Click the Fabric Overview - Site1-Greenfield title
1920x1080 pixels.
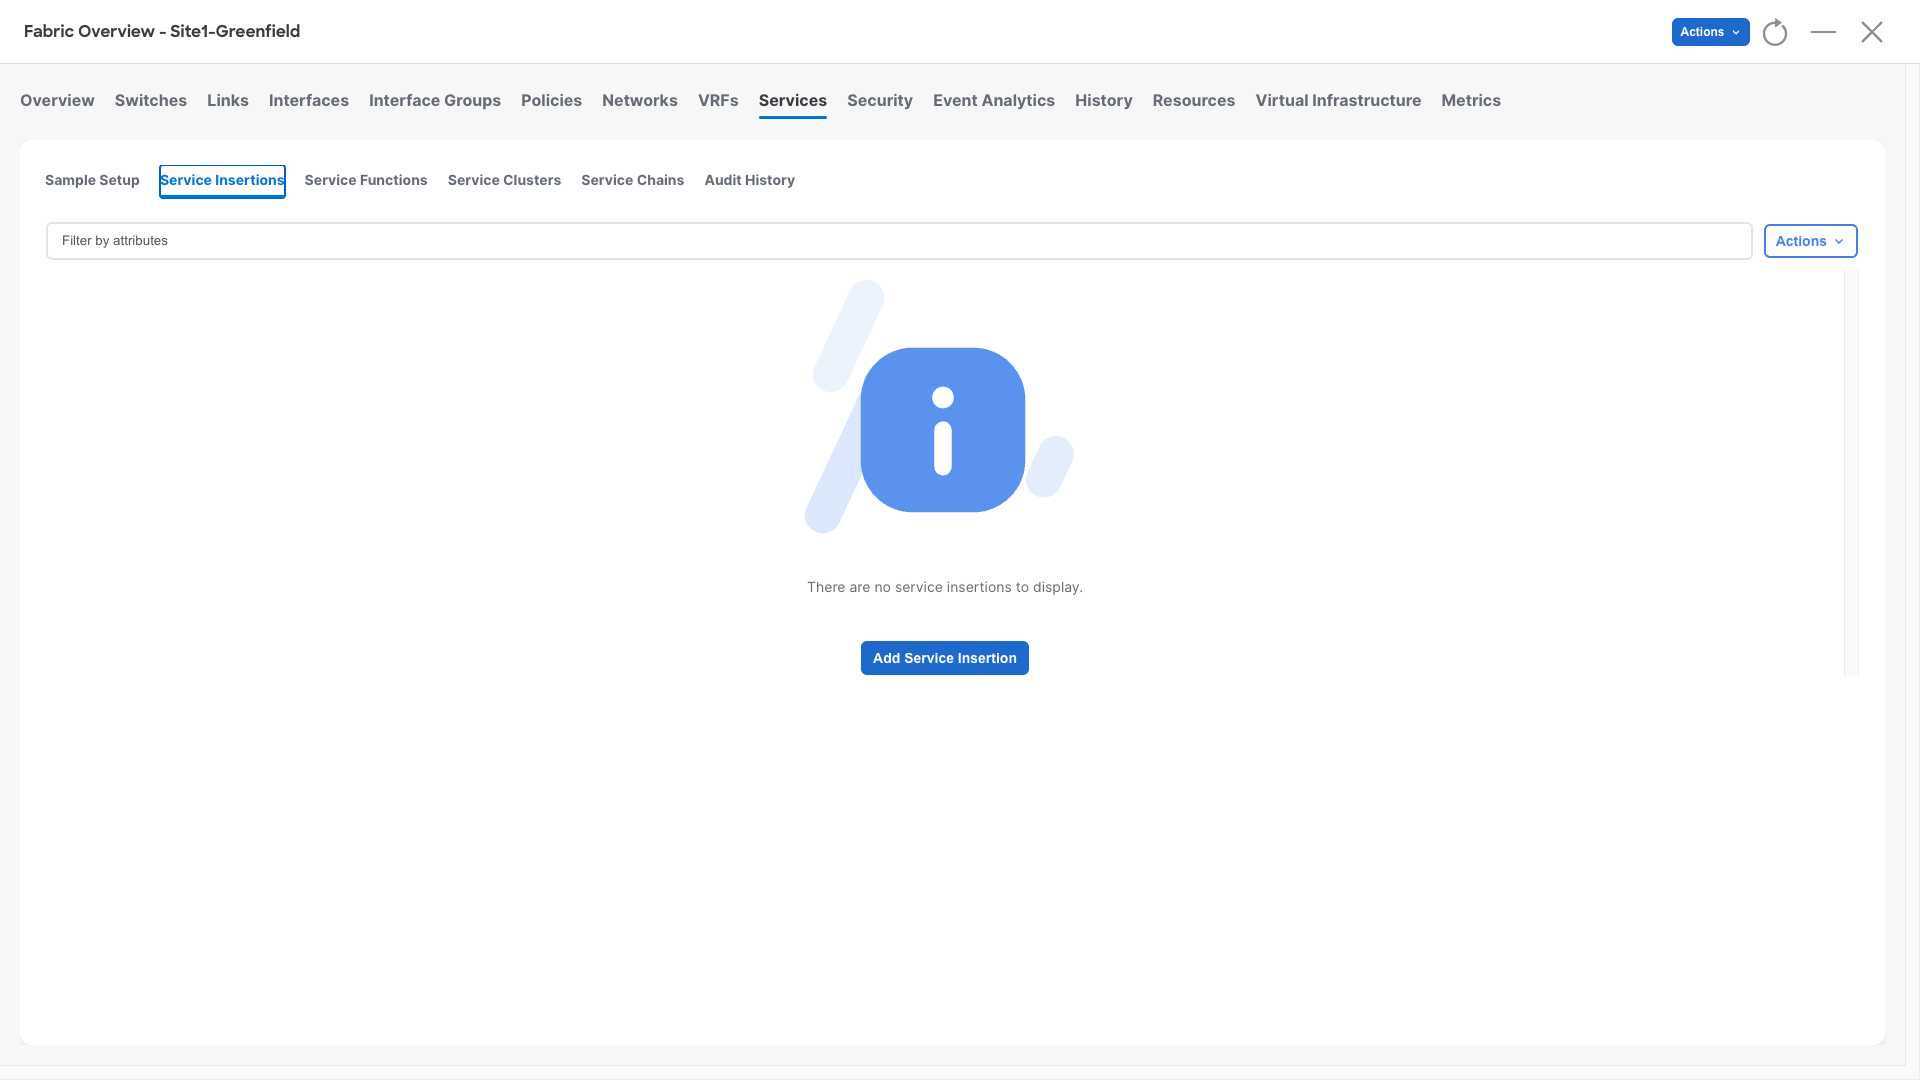(x=162, y=31)
